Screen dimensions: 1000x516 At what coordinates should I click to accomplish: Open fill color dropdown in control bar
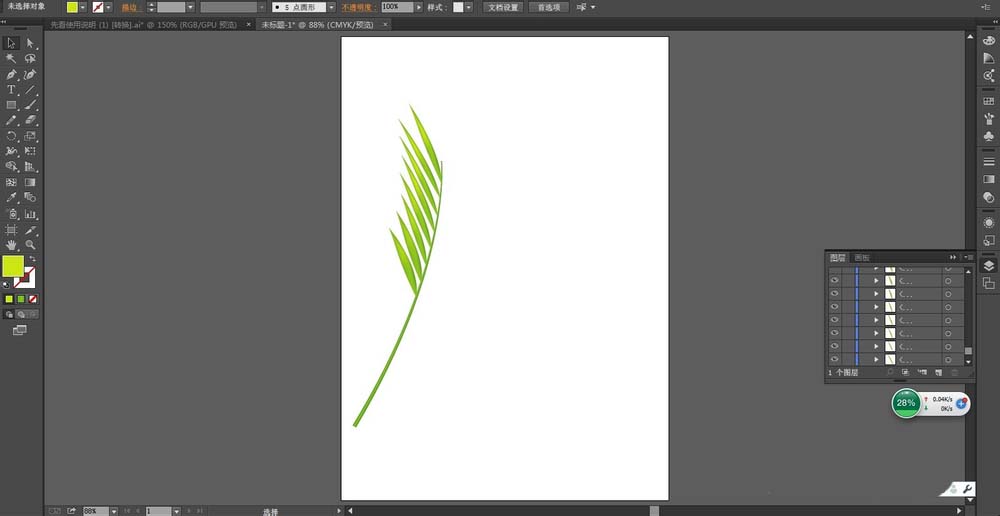tap(83, 7)
